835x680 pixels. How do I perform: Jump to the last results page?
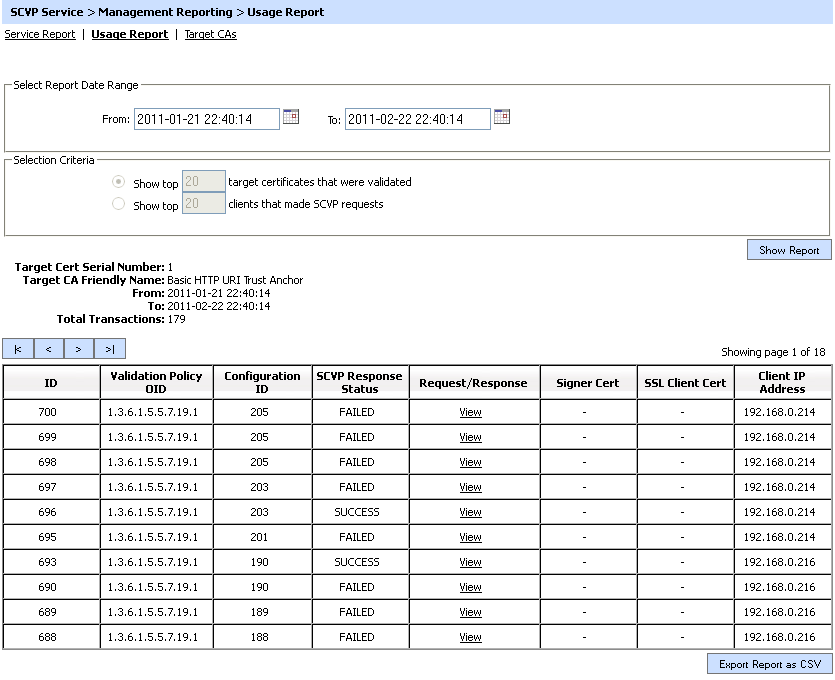109,349
